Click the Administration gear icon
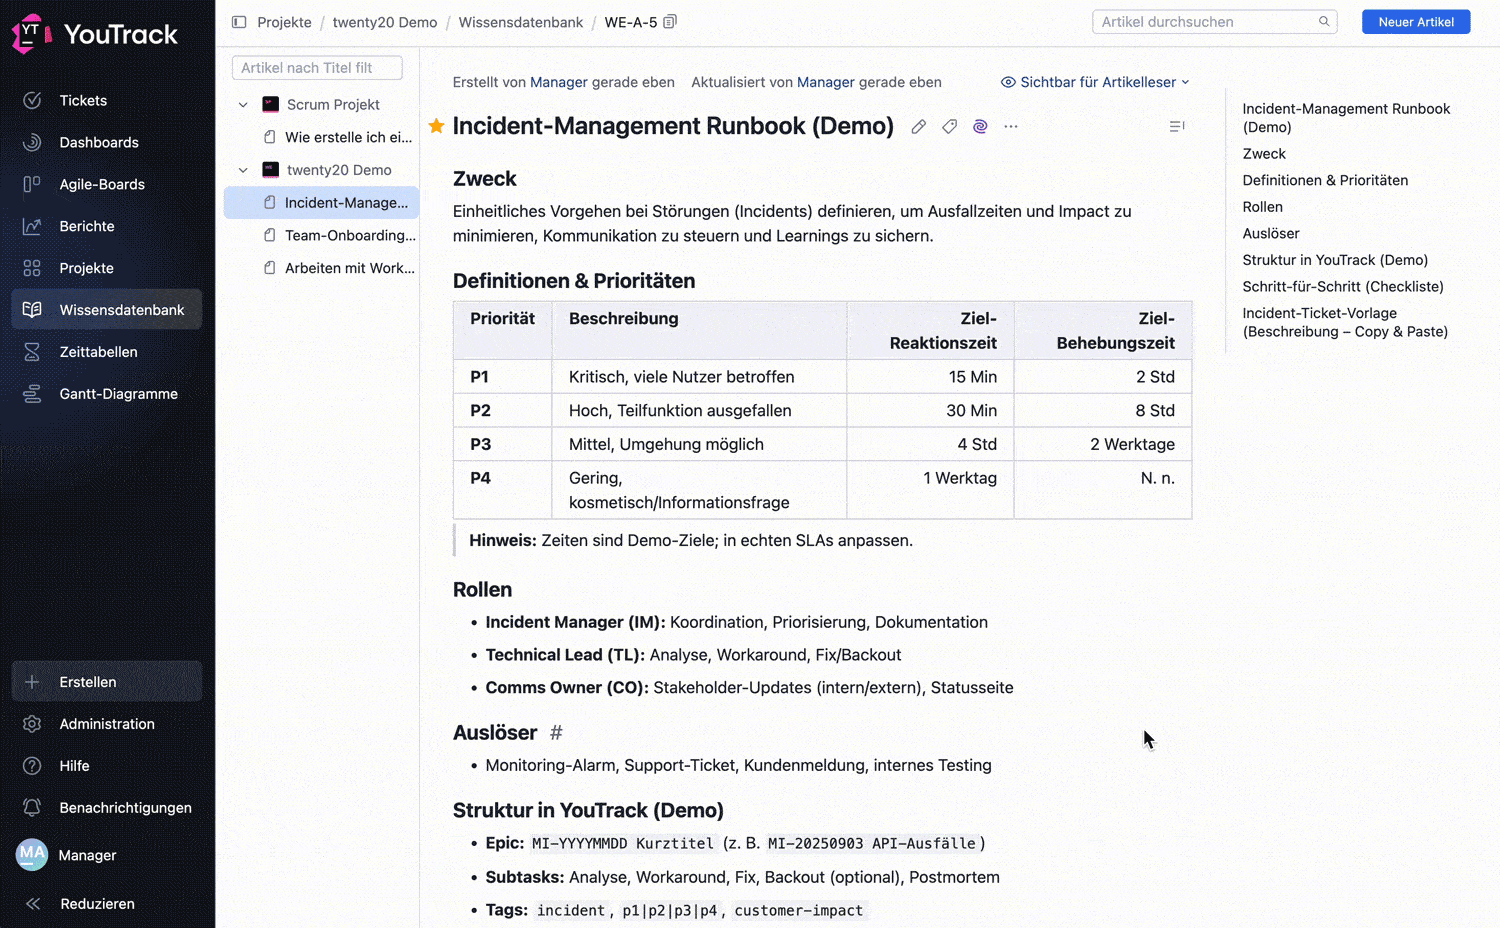Screen dimensions: 1500x928 (32, 724)
